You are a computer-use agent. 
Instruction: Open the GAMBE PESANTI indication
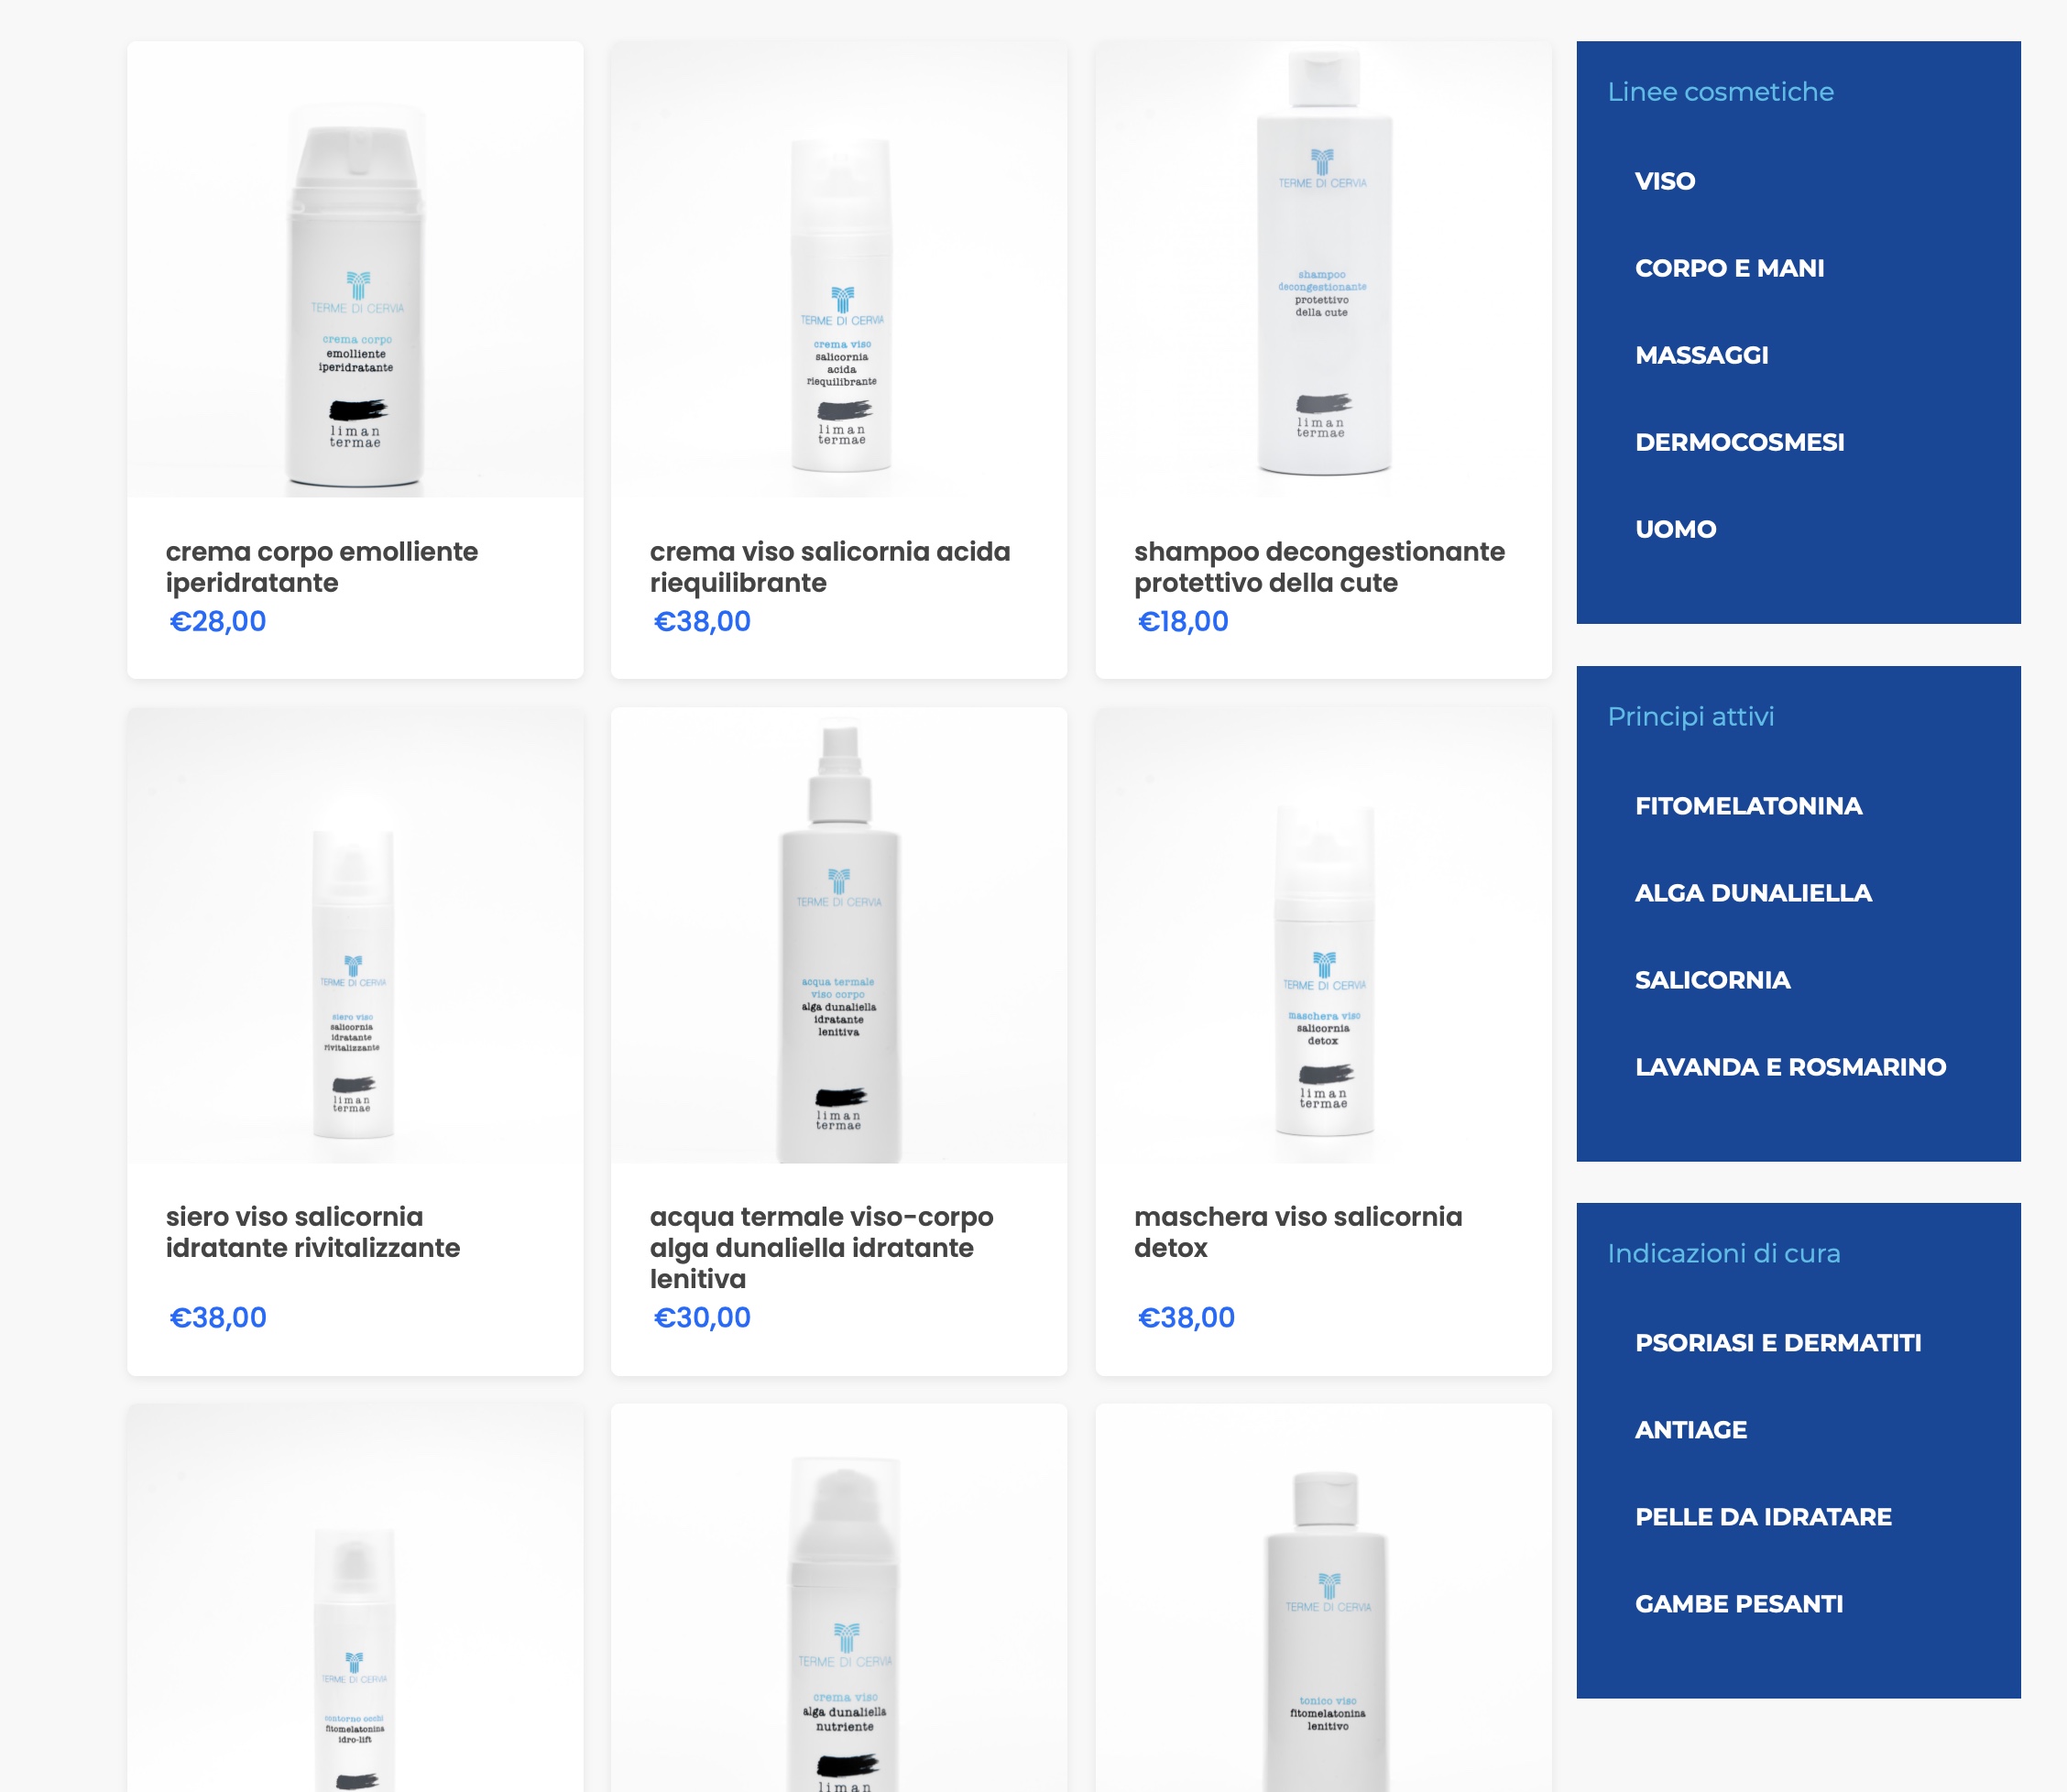point(1739,1604)
